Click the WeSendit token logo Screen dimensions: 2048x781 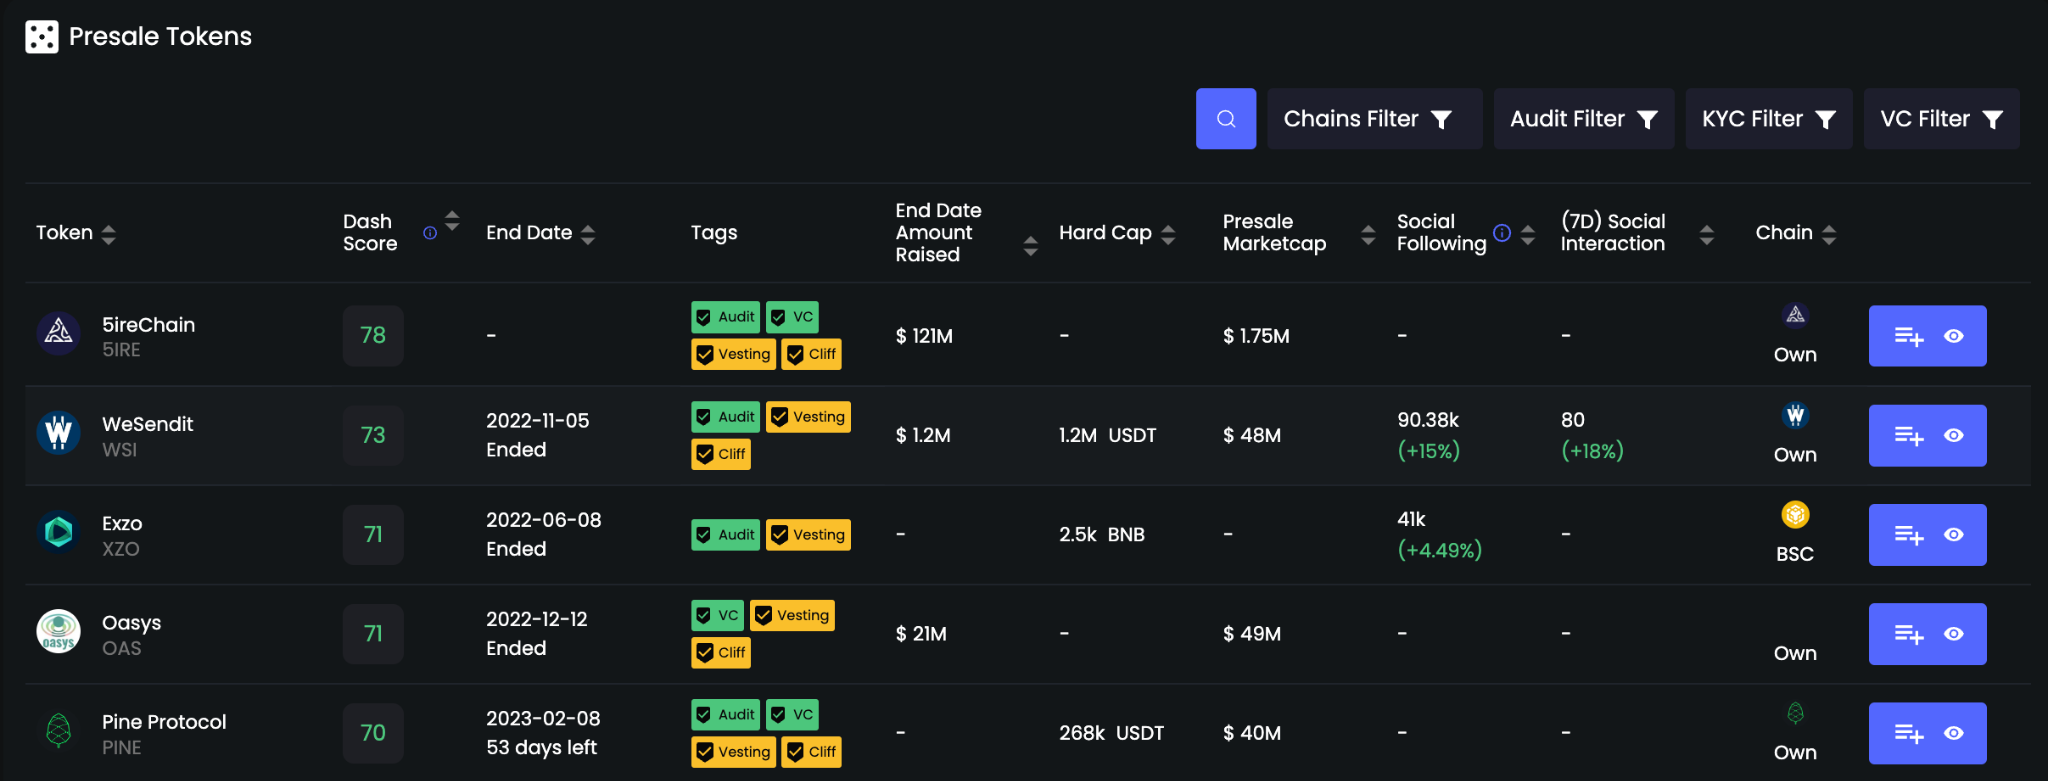point(59,433)
